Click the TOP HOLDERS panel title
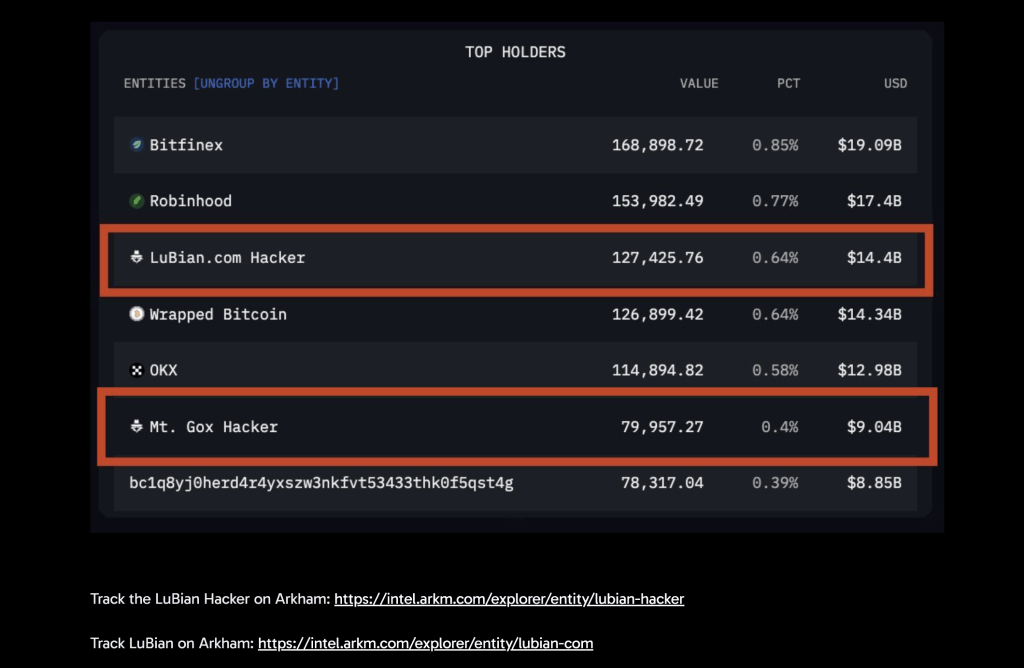 (x=515, y=52)
